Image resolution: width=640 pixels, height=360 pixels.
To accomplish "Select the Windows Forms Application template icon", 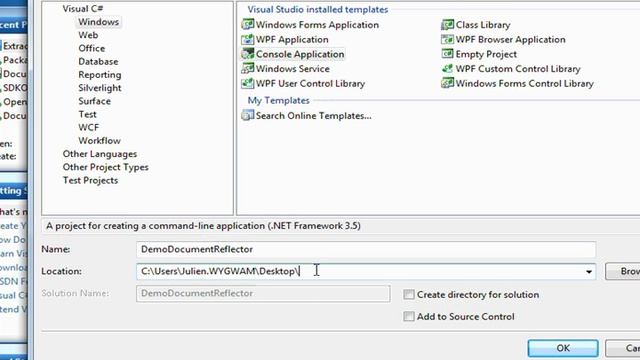I will pyautogui.click(x=247, y=24).
